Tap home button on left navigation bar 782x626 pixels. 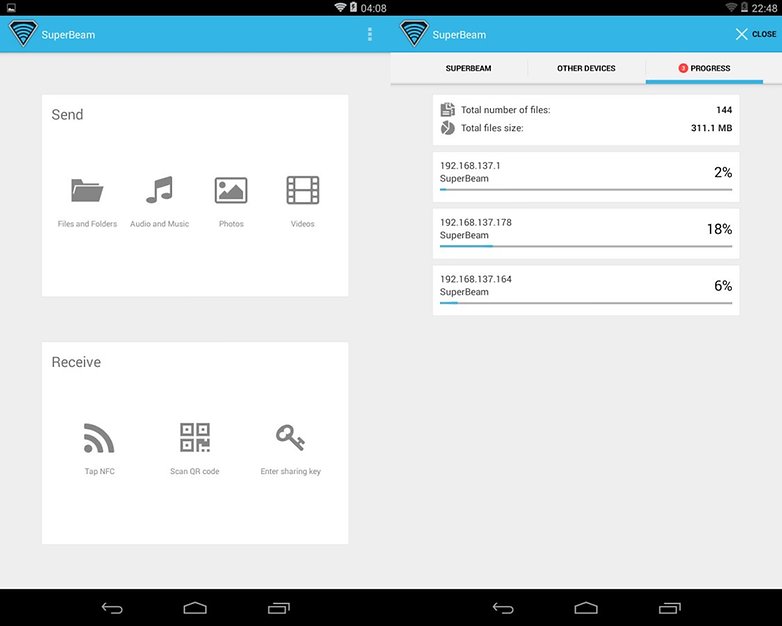click(195, 608)
